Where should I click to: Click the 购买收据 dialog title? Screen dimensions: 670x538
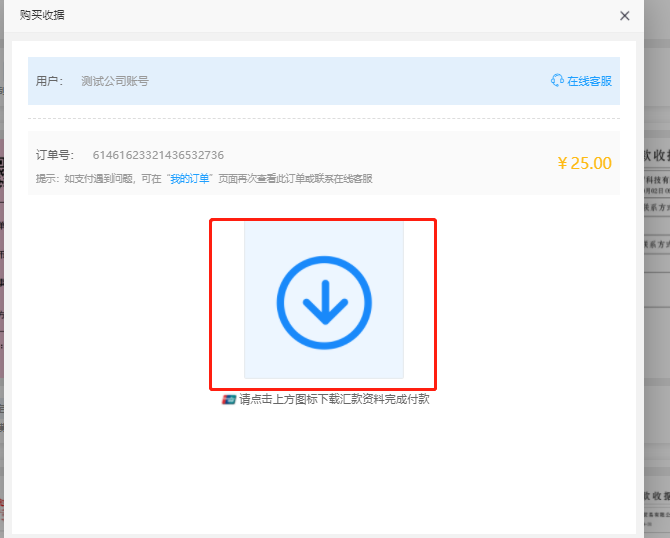pyautogui.click(x=43, y=16)
